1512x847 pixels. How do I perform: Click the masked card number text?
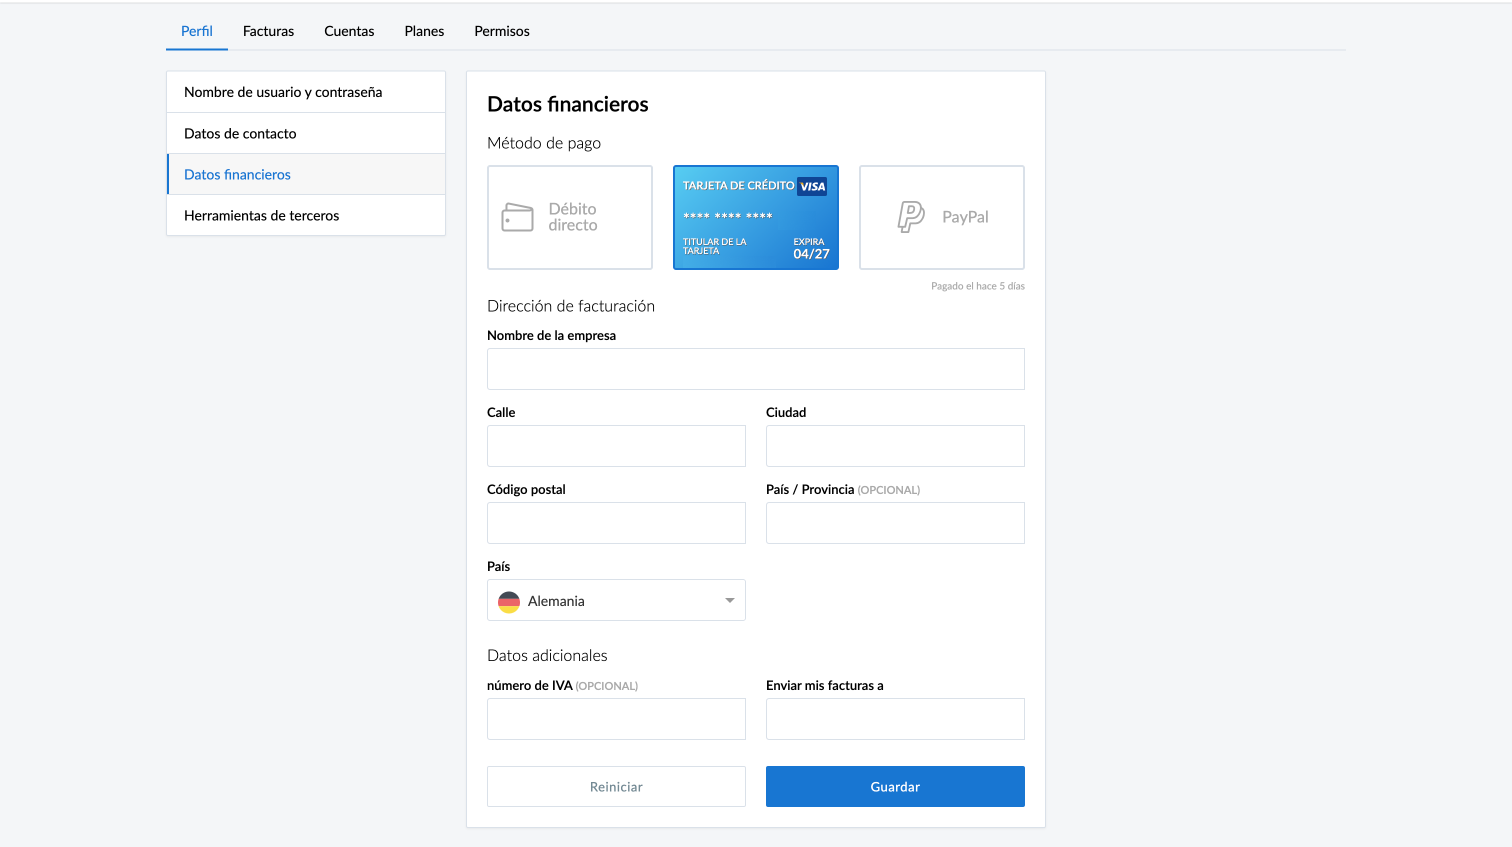click(728, 216)
